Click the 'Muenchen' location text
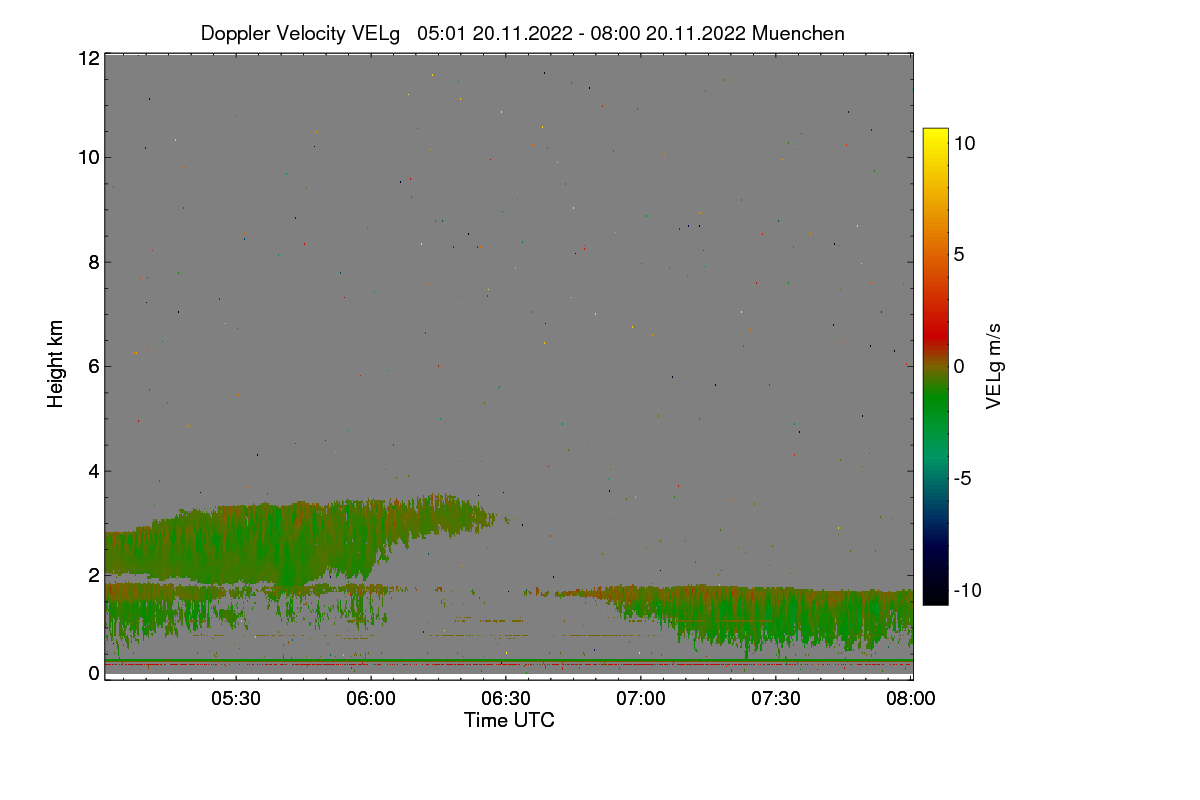The height and width of the screenshot is (800, 1200). tap(798, 33)
